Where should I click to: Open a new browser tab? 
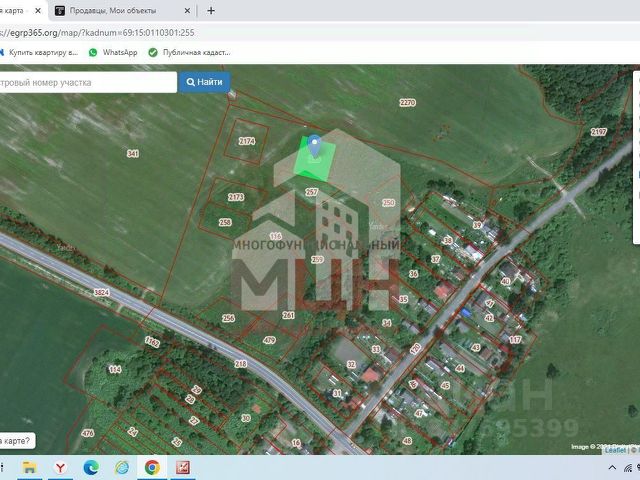(x=211, y=11)
